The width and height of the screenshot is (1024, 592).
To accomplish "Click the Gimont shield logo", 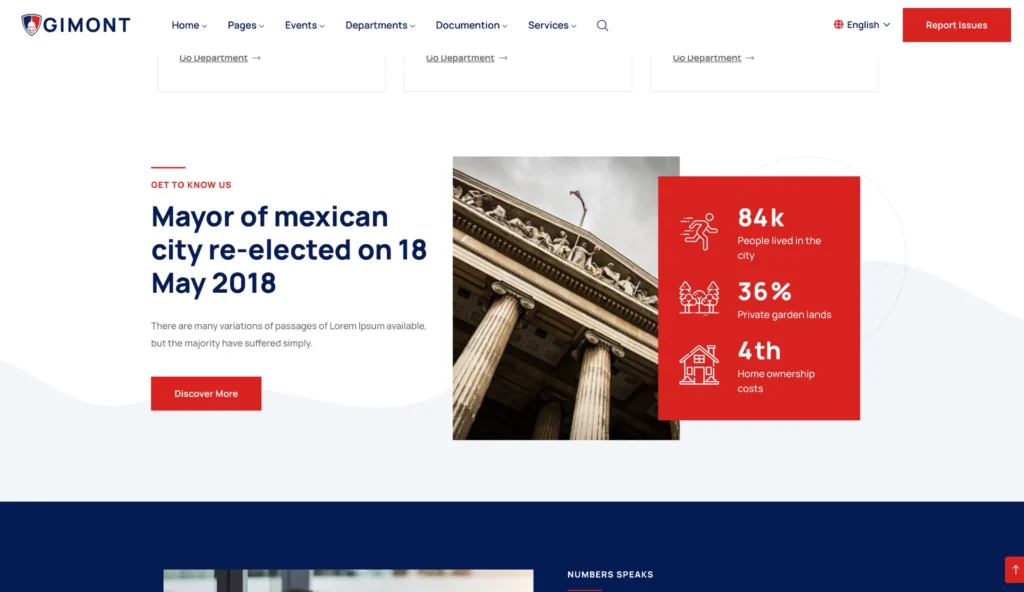I will click(31, 25).
